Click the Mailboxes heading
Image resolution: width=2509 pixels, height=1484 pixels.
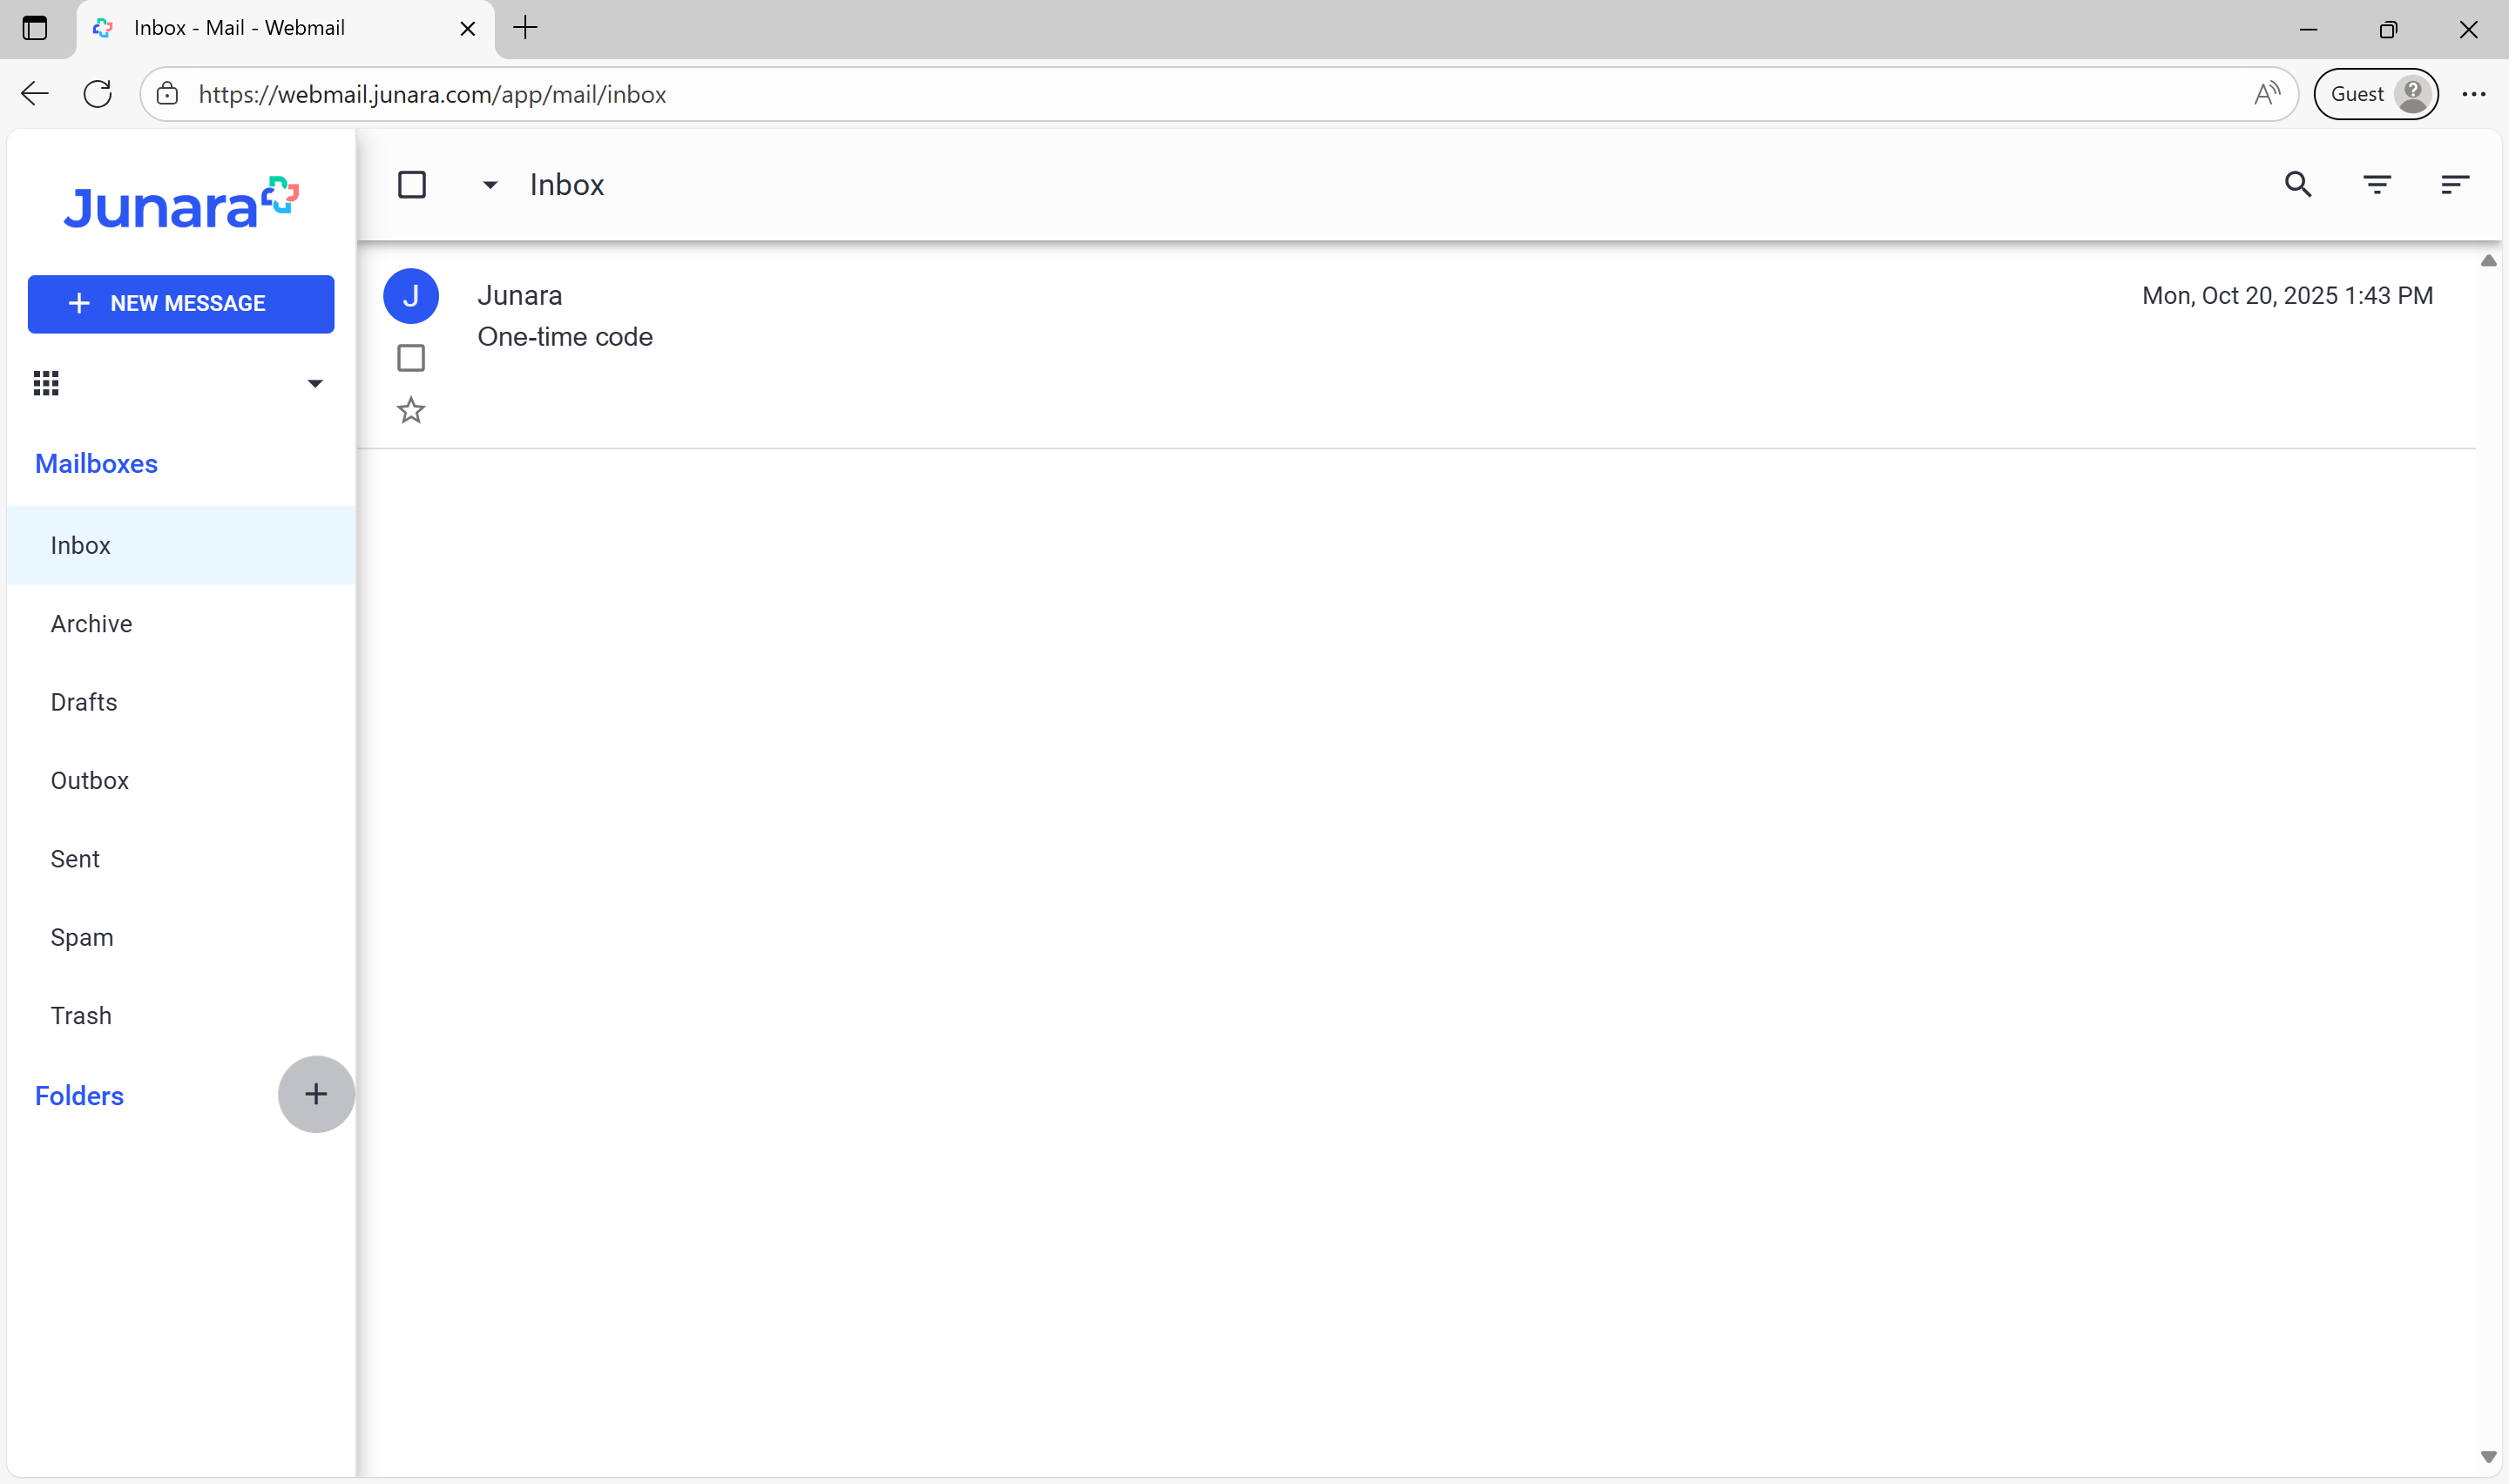(96, 464)
